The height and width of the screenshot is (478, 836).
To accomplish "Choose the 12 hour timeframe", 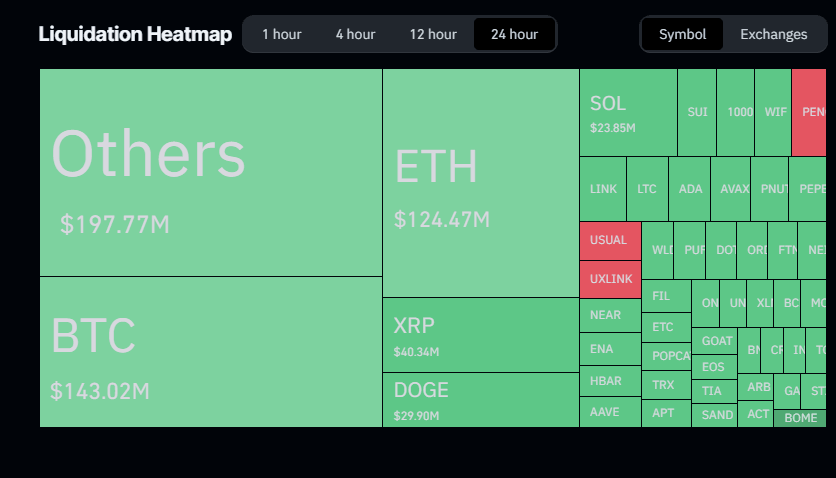I will 432,34.
